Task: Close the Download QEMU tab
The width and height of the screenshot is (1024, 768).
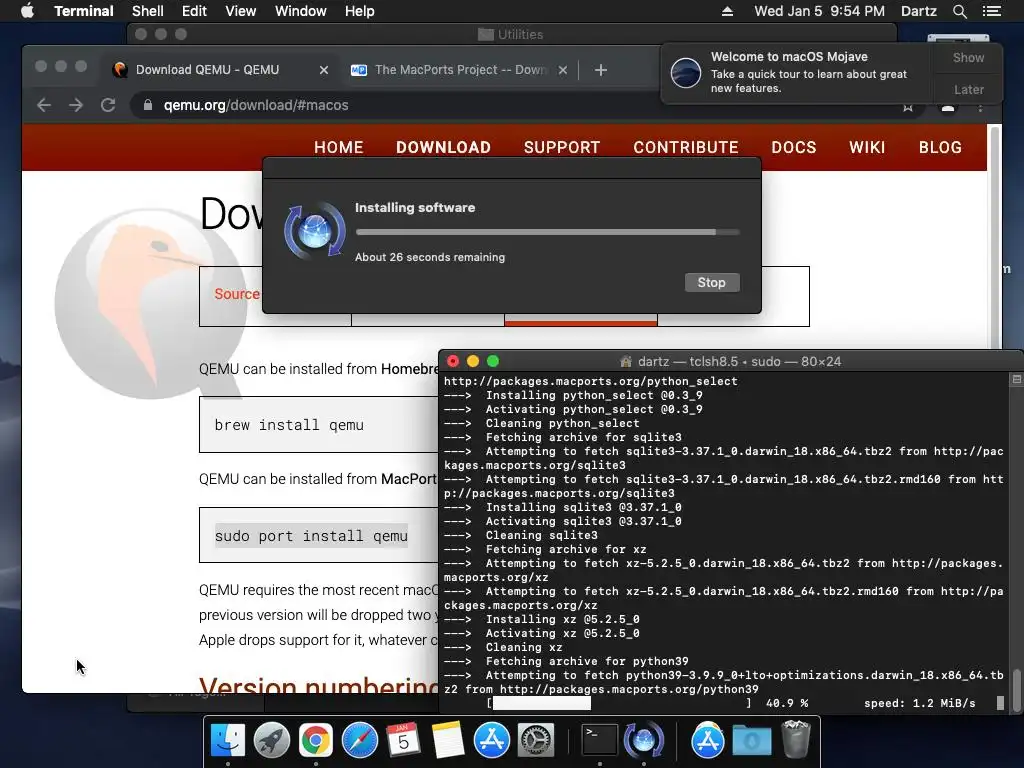Action: point(324,70)
